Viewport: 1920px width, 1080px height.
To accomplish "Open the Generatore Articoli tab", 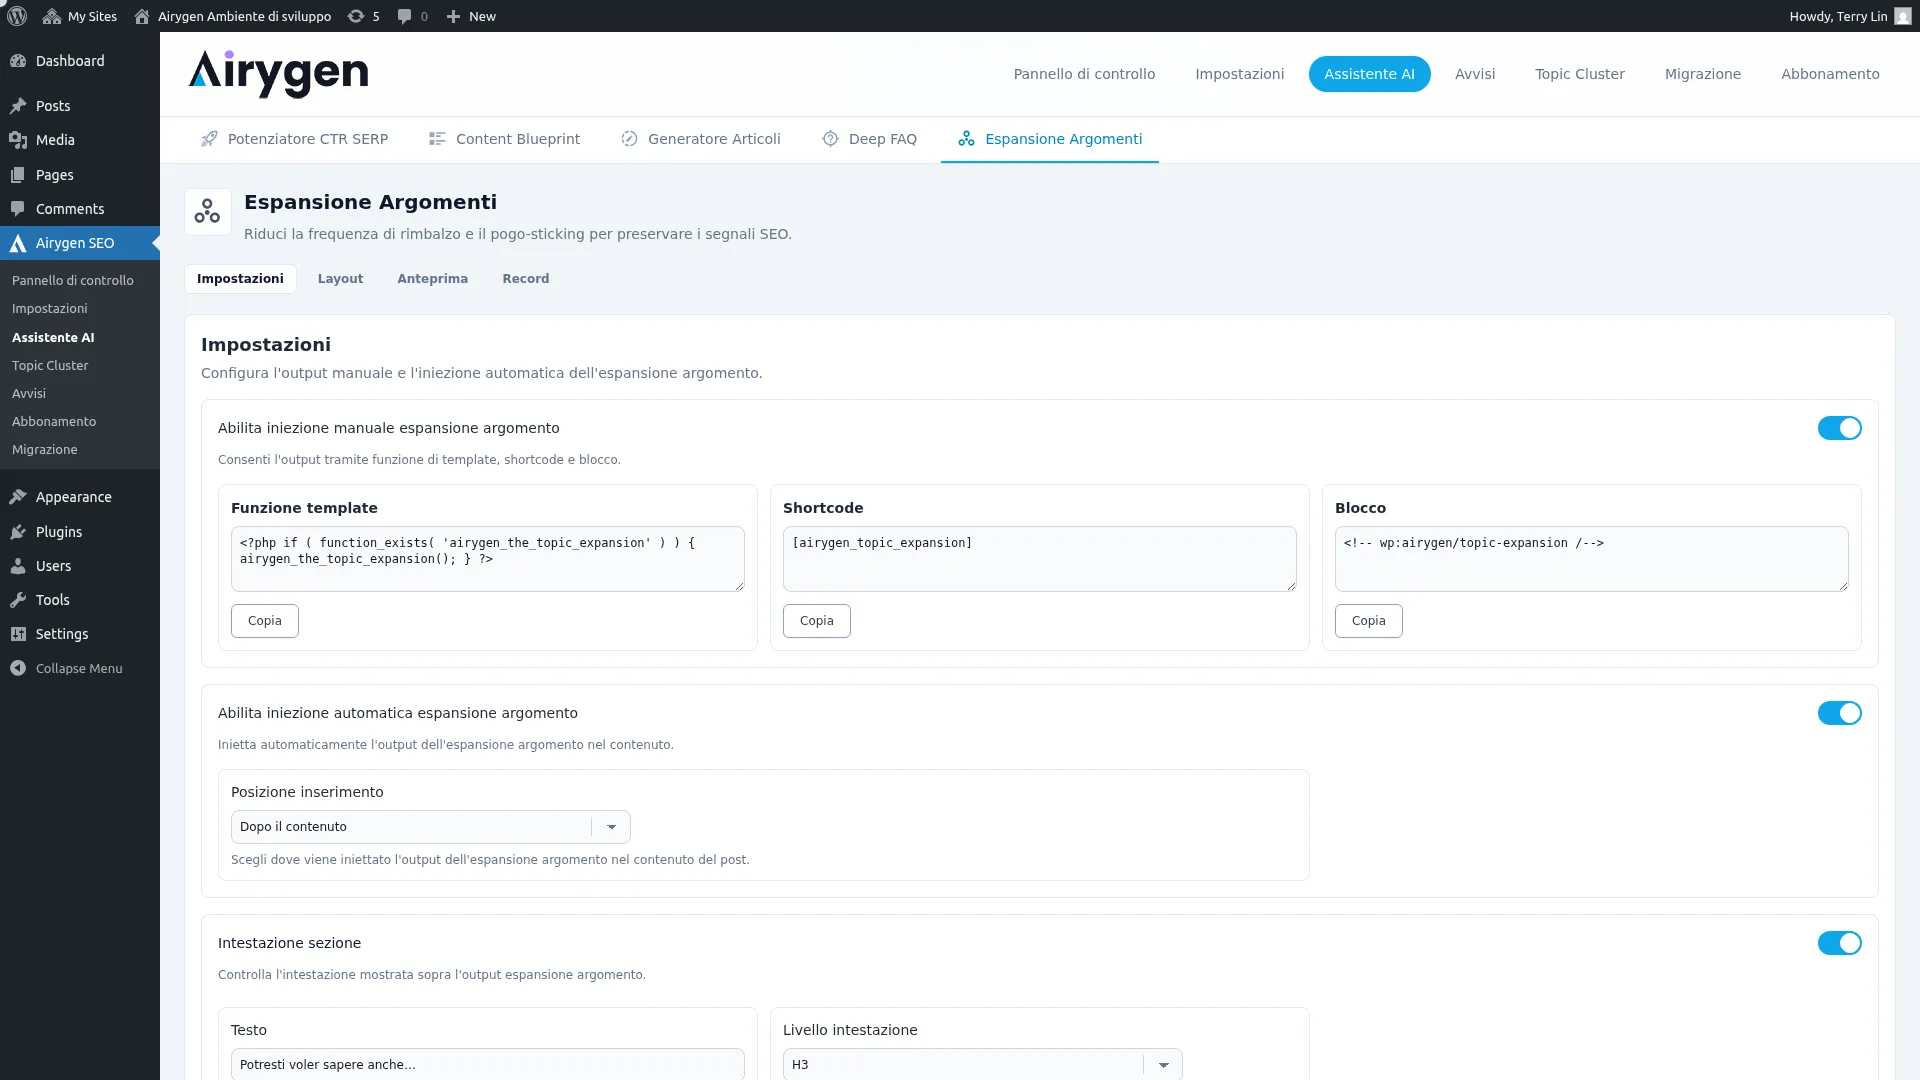I will pyautogui.click(x=700, y=139).
